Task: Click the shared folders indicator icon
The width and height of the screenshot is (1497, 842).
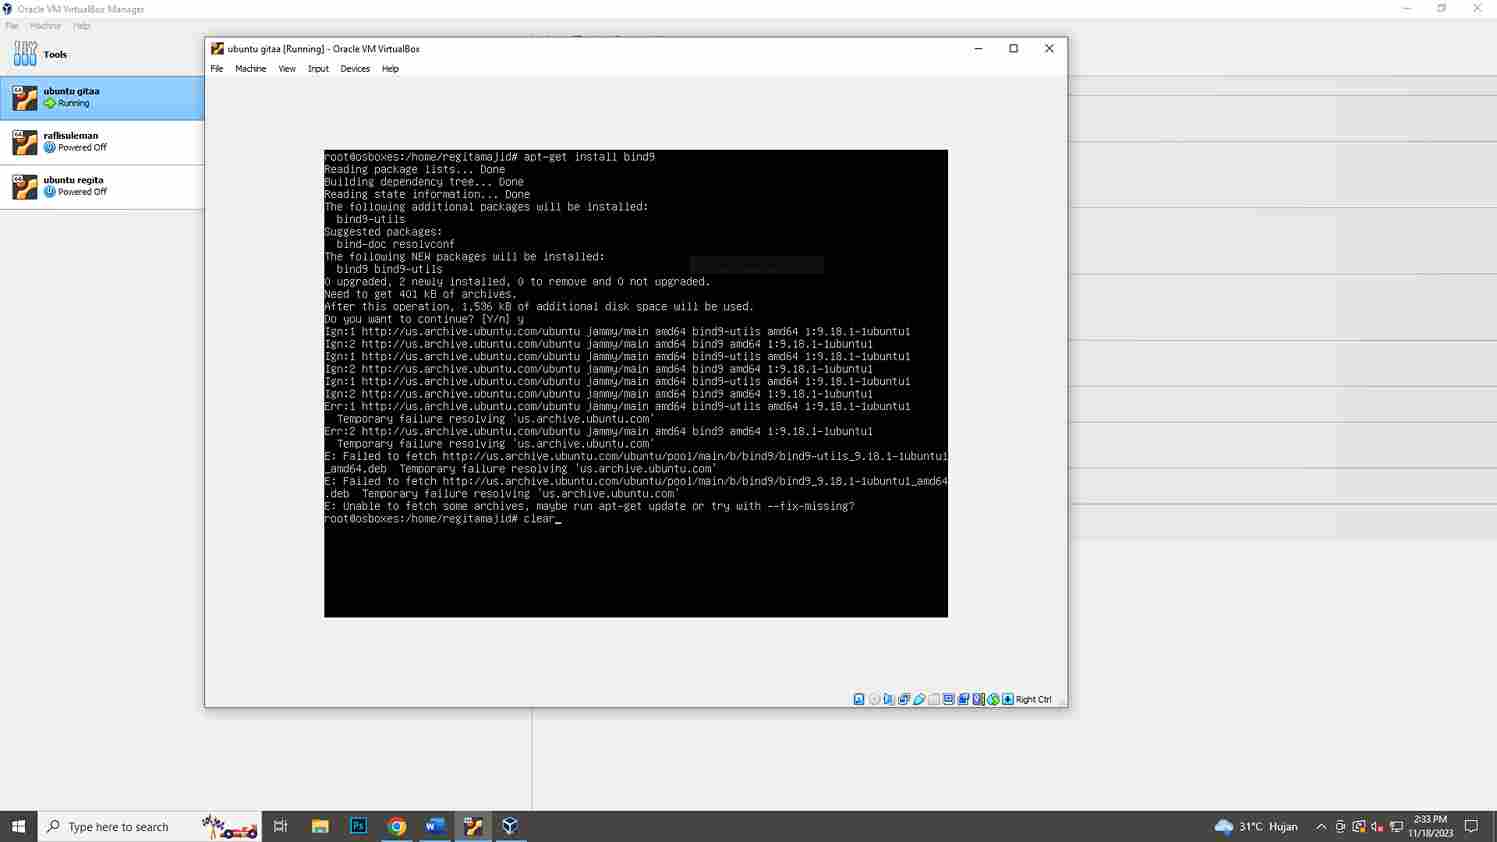Action: tap(934, 699)
